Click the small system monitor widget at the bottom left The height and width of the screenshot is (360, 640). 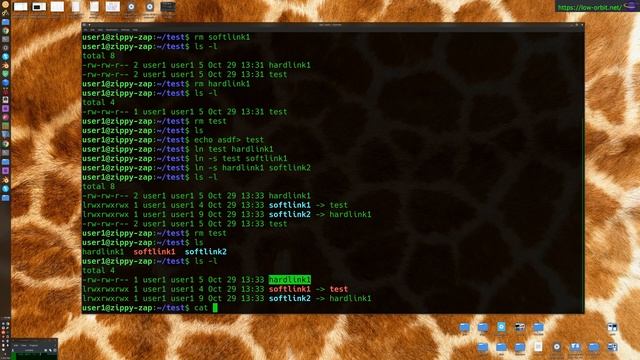(x=34, y=349)
